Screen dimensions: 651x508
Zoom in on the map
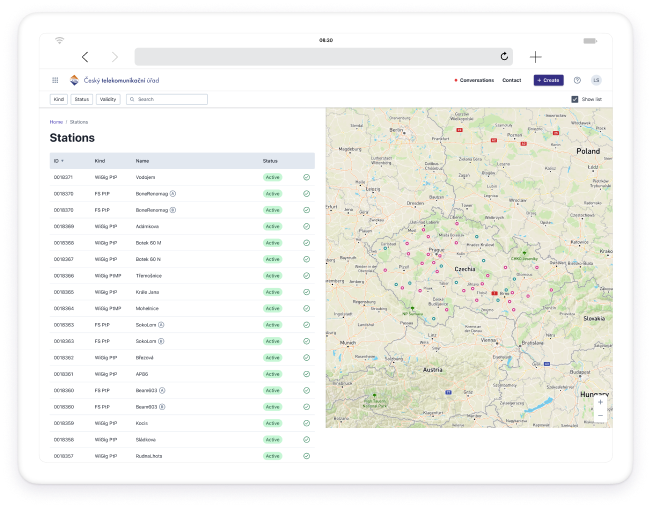click(600, 402)
